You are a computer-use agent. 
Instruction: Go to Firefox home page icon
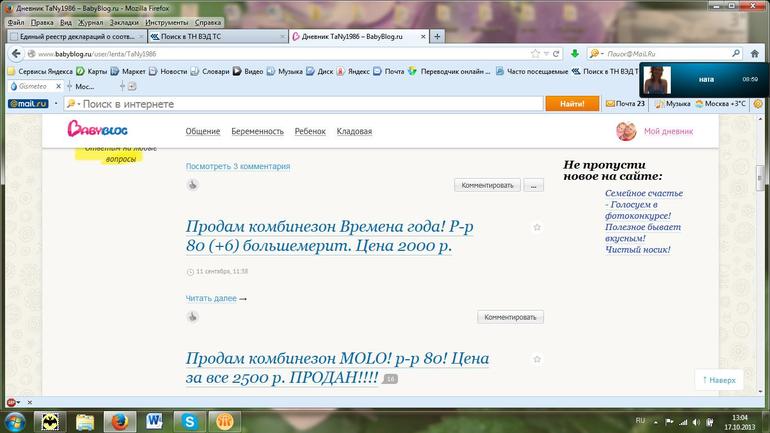point(755,54)
